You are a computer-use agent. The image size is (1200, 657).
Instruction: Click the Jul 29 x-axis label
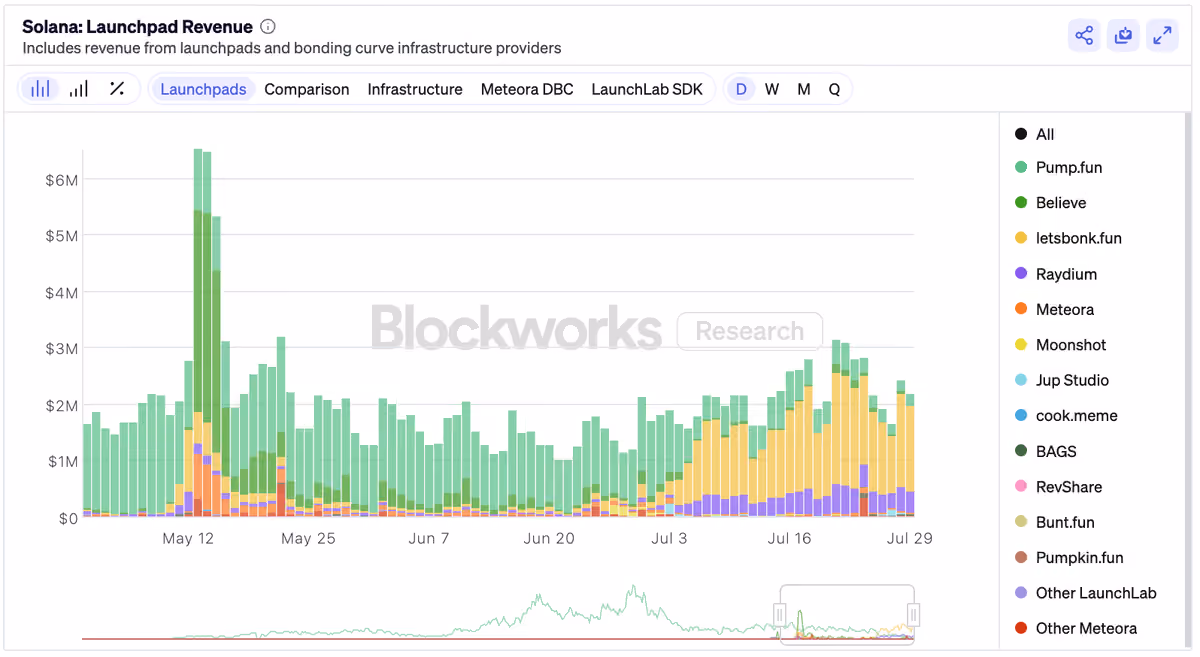click(x=910, y=538)
